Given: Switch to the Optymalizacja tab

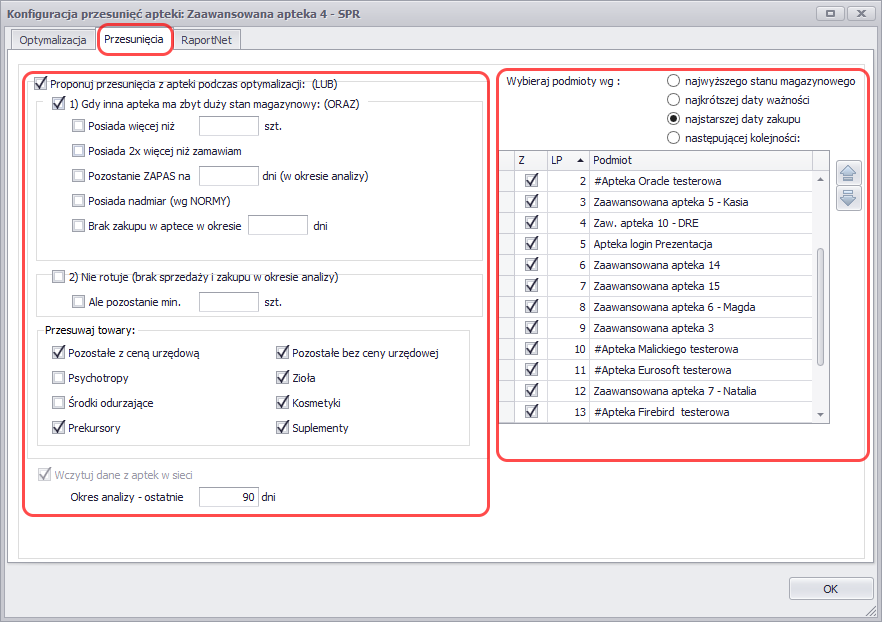Looking at the screenshot, I should 53,40.
